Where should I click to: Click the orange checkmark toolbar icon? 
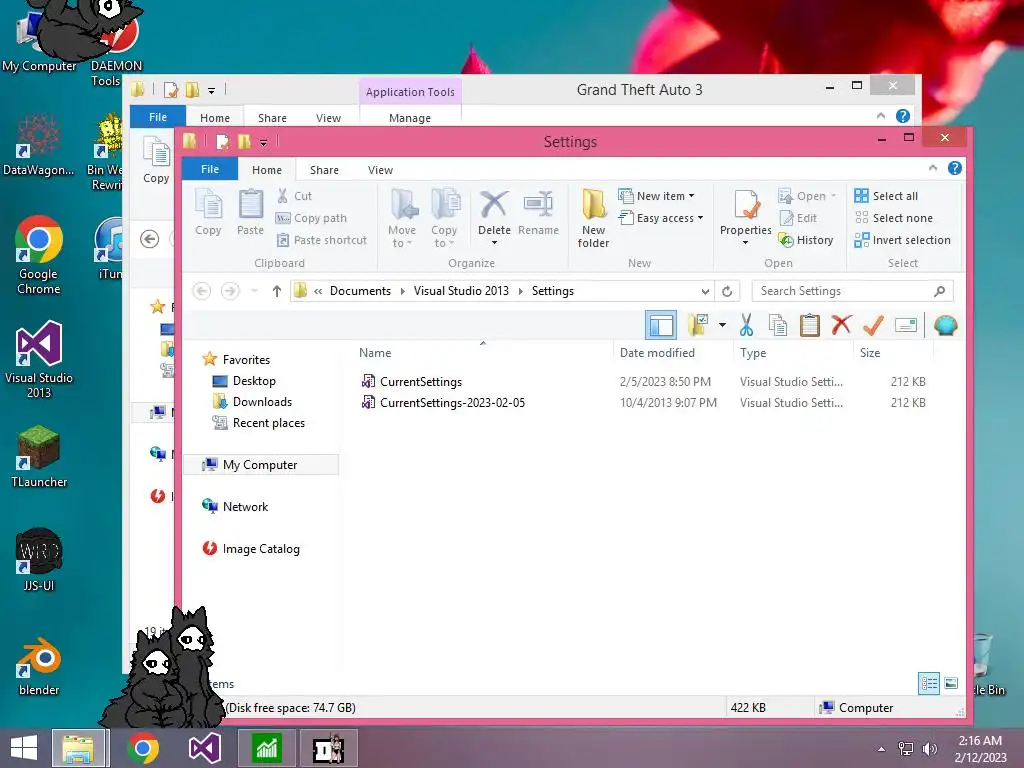[873, 325]
